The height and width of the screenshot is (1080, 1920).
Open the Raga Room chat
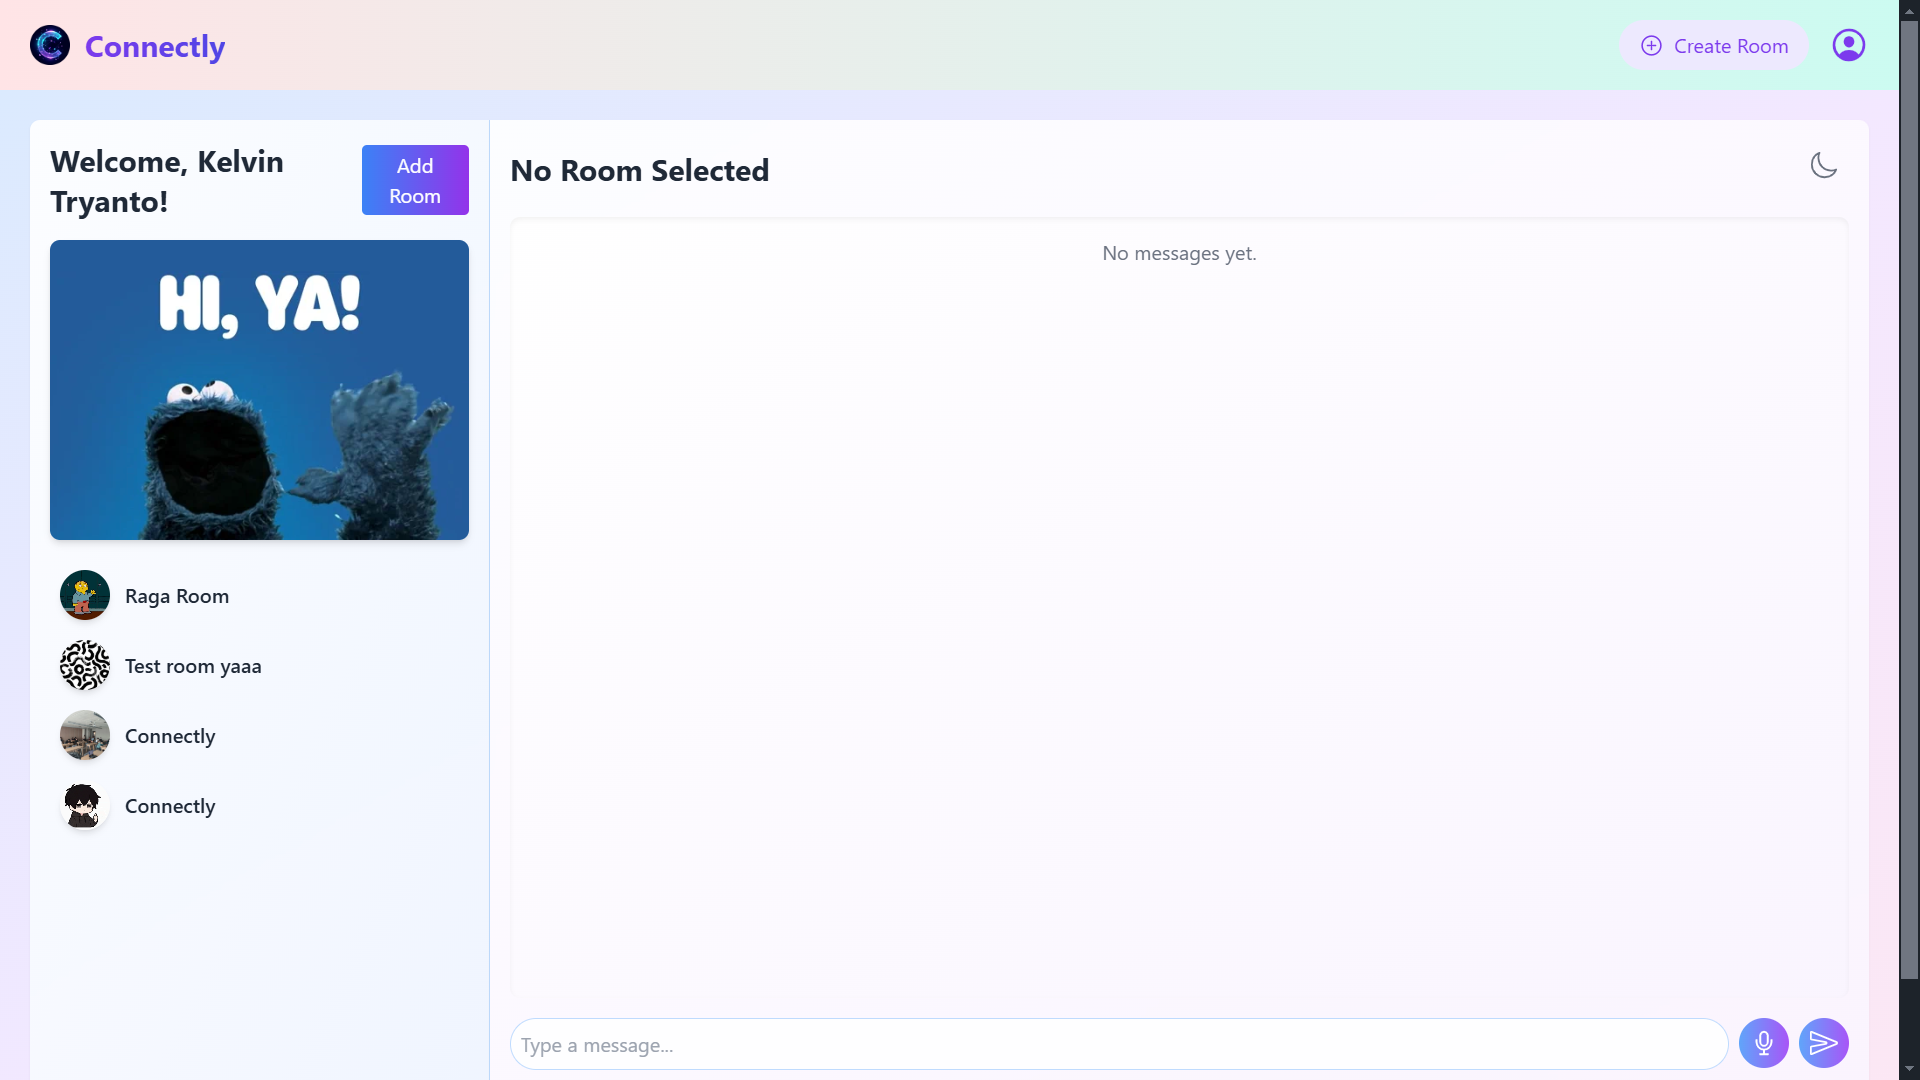(177, 596)
